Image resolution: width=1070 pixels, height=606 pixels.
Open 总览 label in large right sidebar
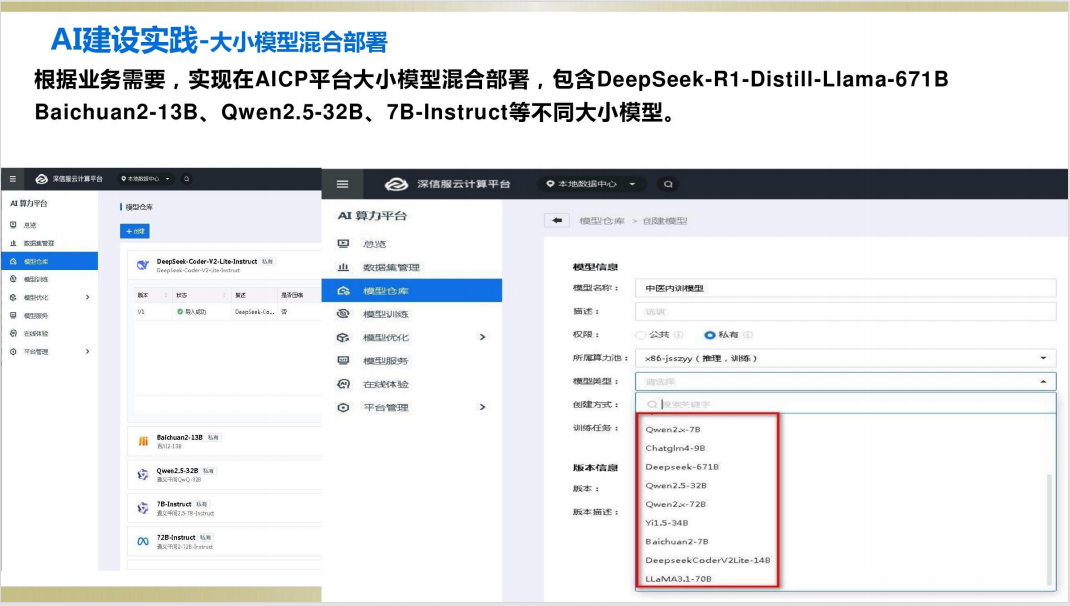[375, 244]
